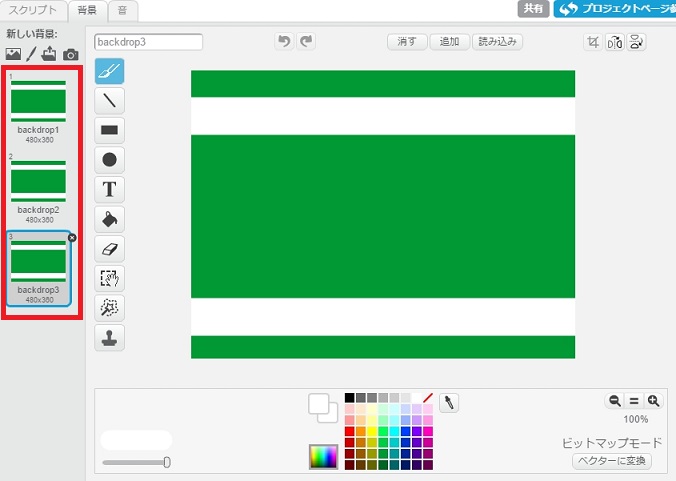Pick up color with eyedropper
Screen dimensions: 676x481
(449, 403)
